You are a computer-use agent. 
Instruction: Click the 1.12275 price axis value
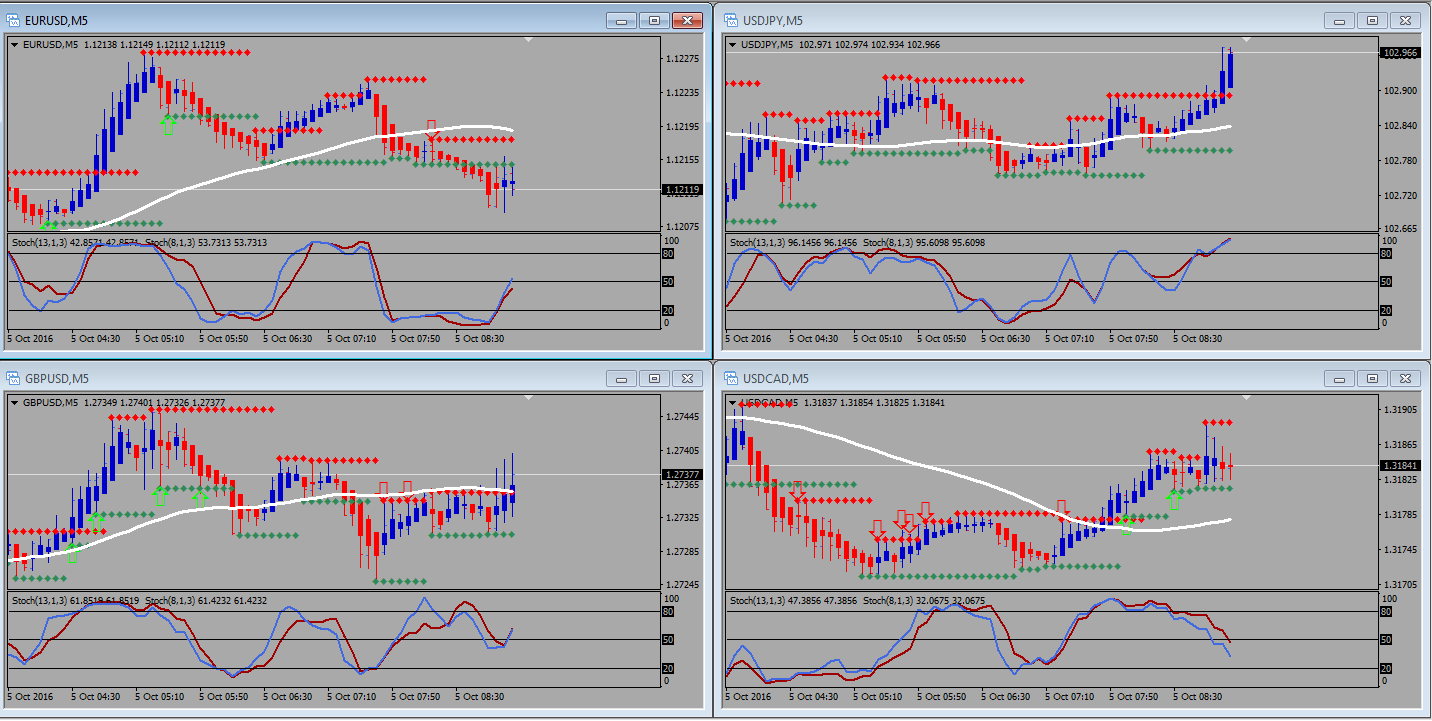[x=682, y=59]
